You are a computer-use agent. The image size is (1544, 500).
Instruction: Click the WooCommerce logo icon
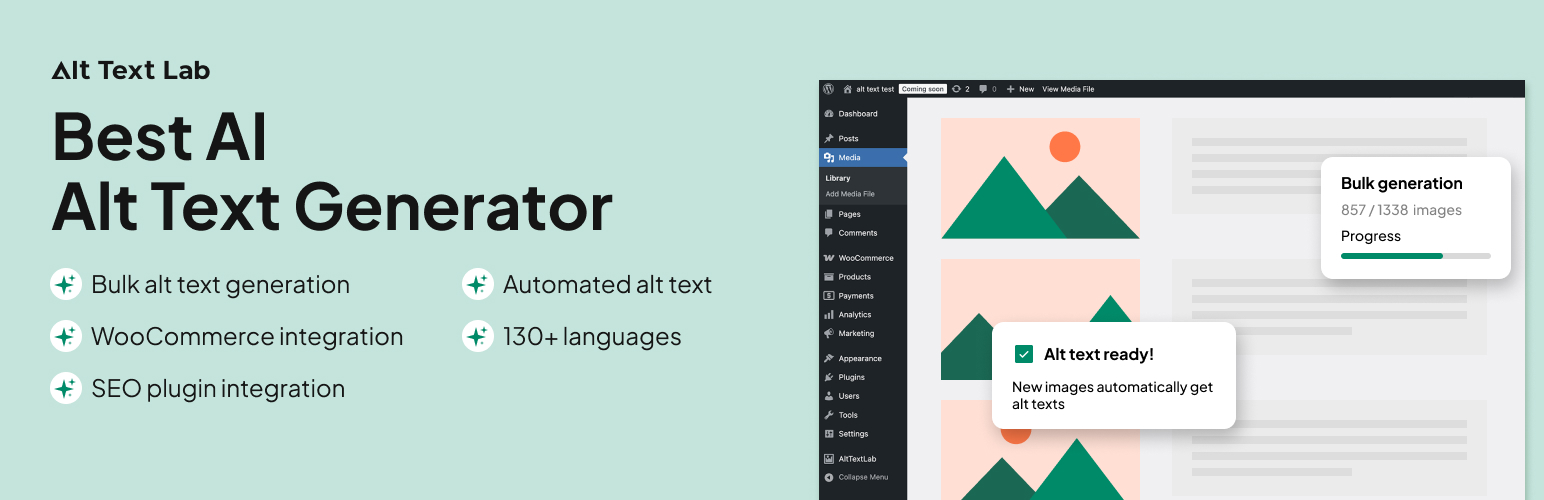pos(829,258)
